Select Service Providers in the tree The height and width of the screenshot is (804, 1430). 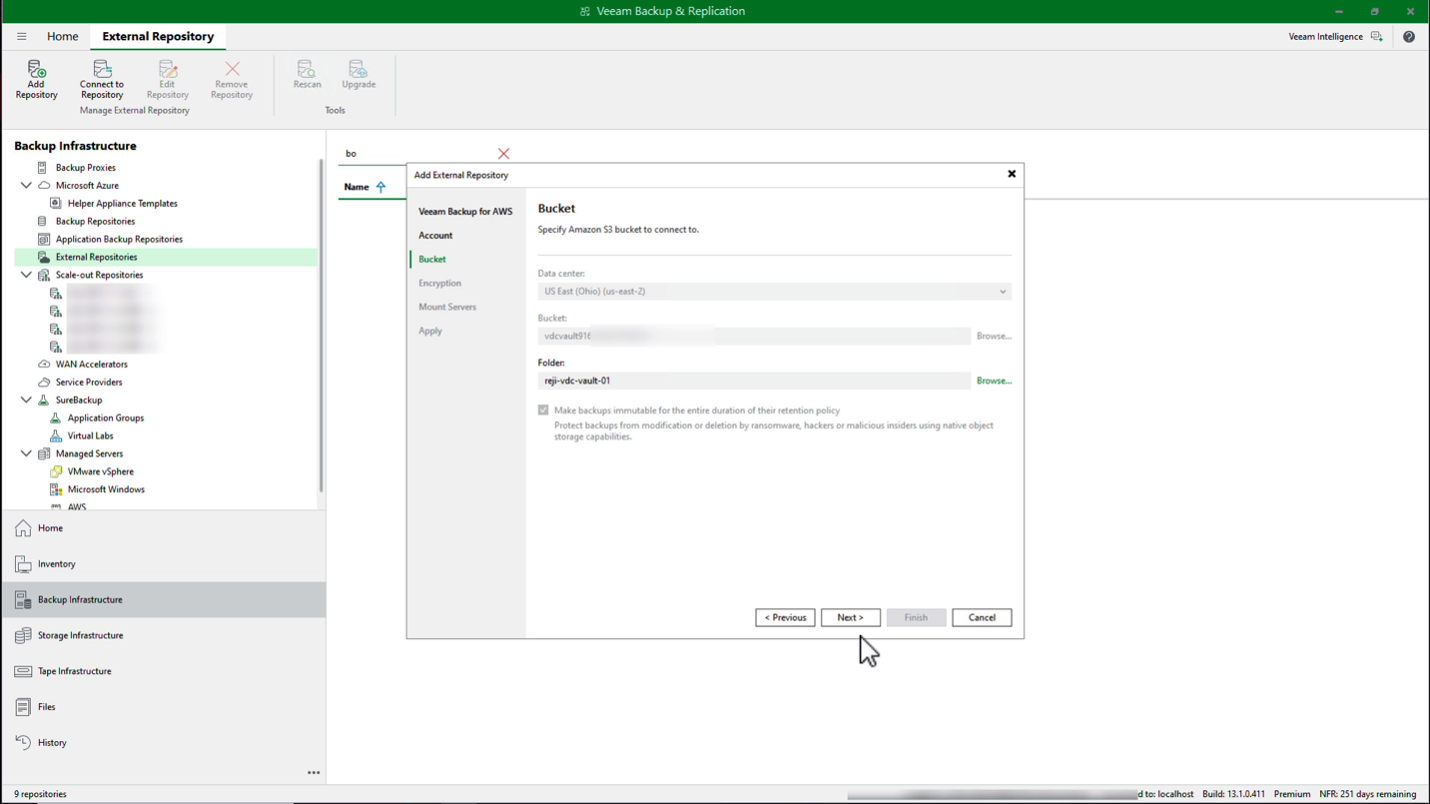[x=89, y=382]
